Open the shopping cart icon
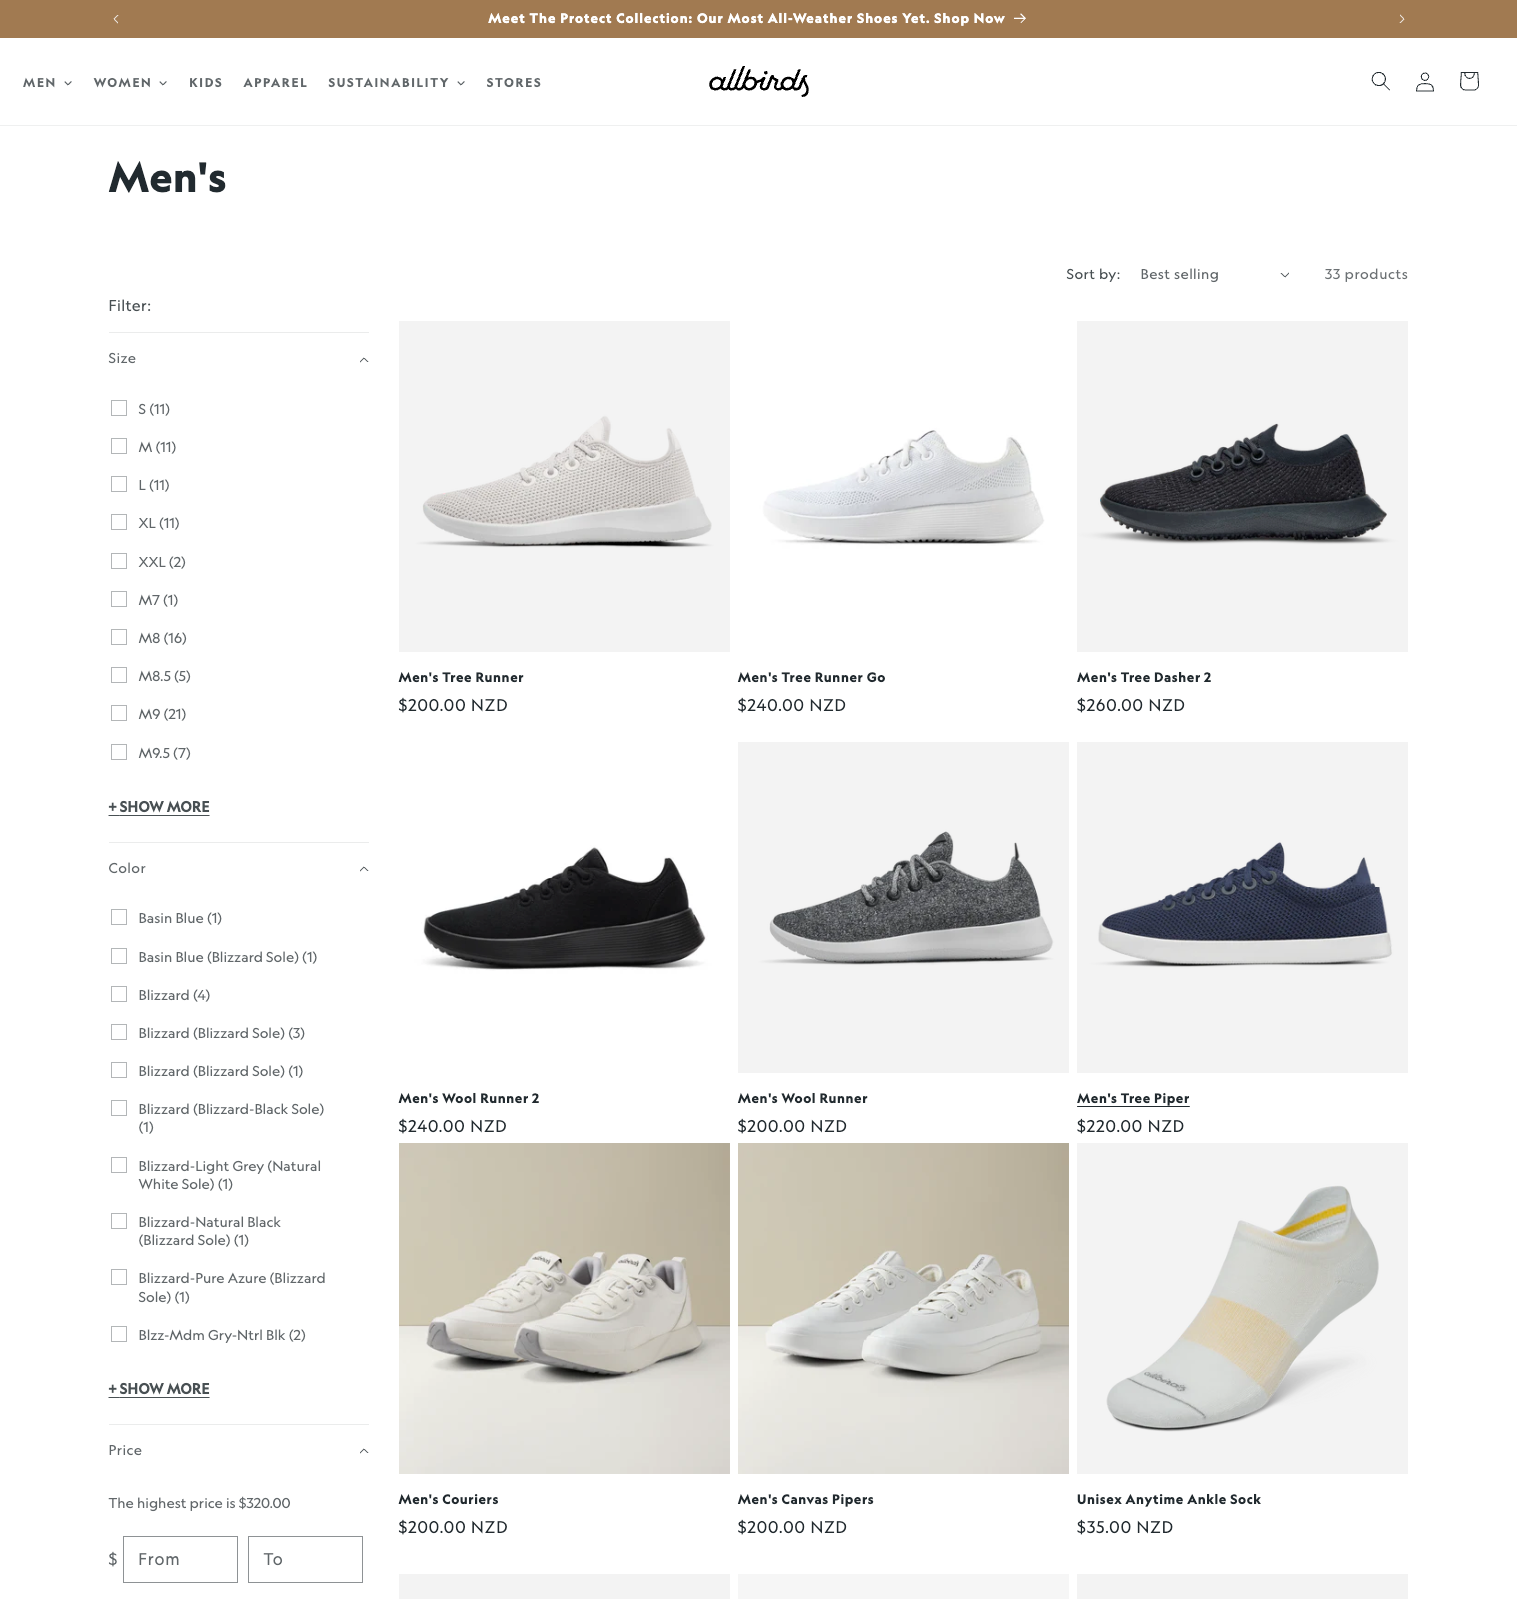The width and height of the screenshot is (1517, 1599). (1468, 81)
